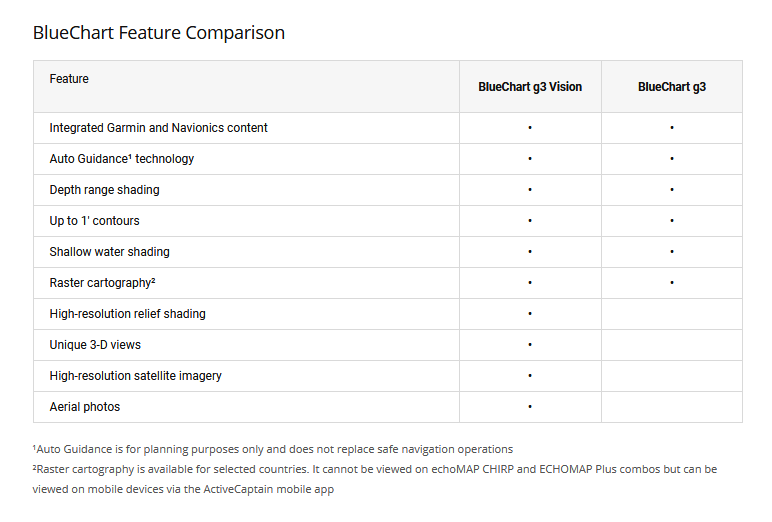Click the g3 Vision bullet for Unique 3-D views

click(530, 345)
